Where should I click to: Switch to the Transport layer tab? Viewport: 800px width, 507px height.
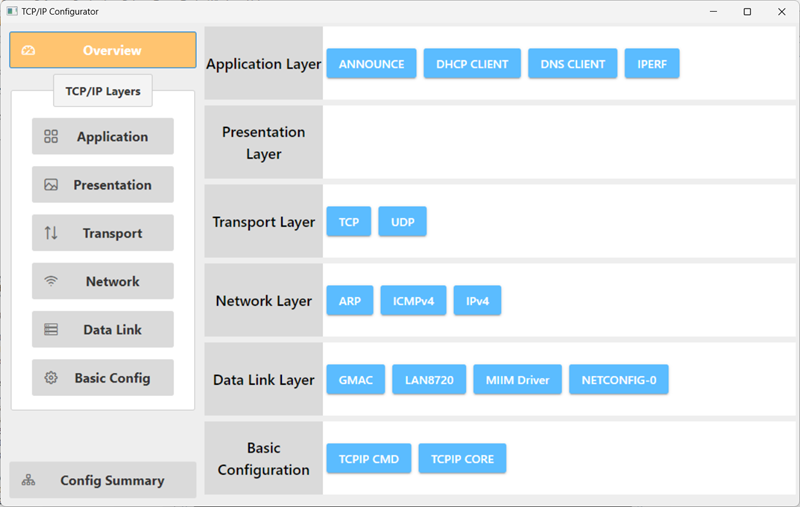point(103,233)
